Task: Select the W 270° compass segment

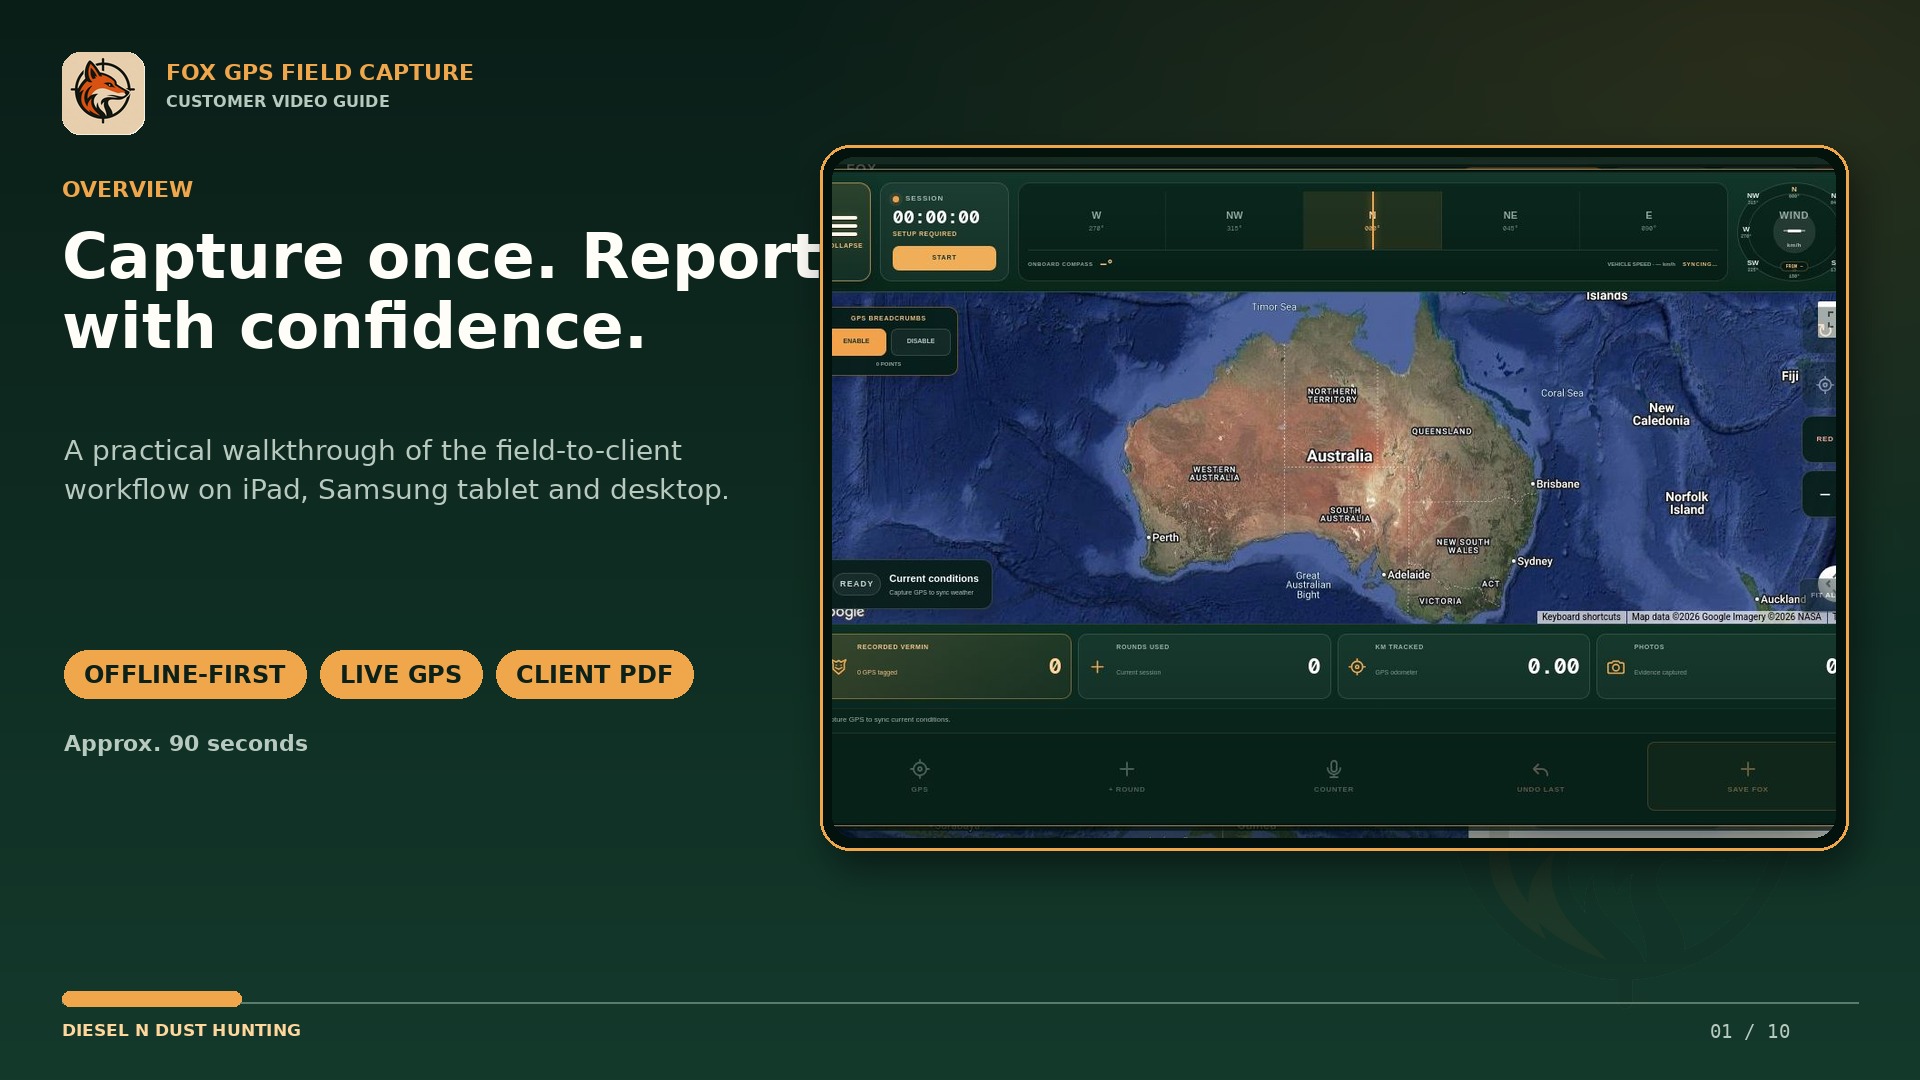Action: pyautogui.click(x=1097, y=221)
